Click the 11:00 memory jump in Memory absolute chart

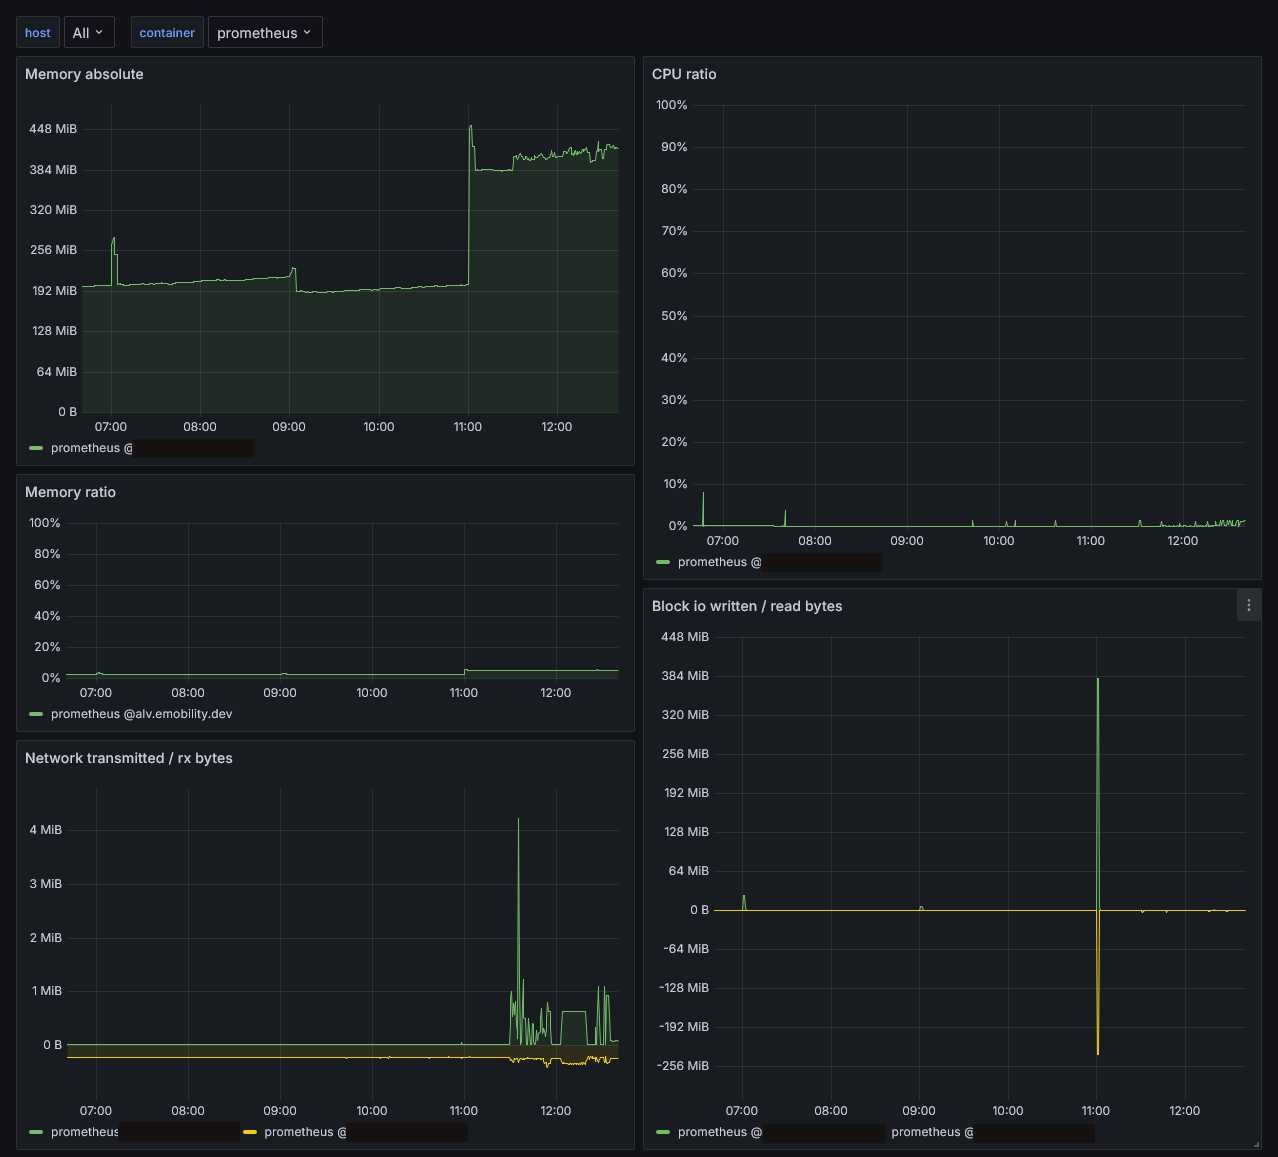click(x=469, y=205)
